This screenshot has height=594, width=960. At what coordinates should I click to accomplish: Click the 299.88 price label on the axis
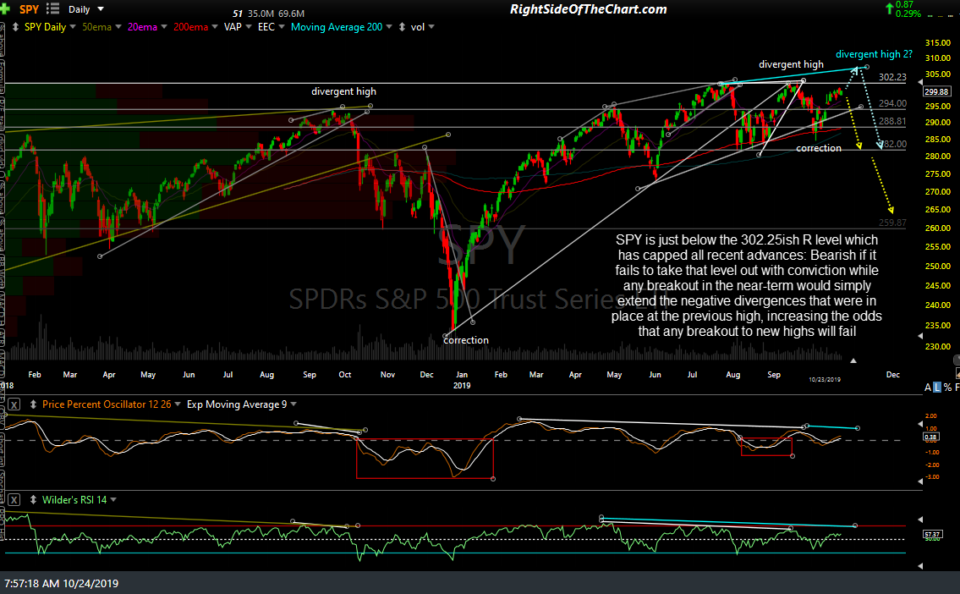938,90
